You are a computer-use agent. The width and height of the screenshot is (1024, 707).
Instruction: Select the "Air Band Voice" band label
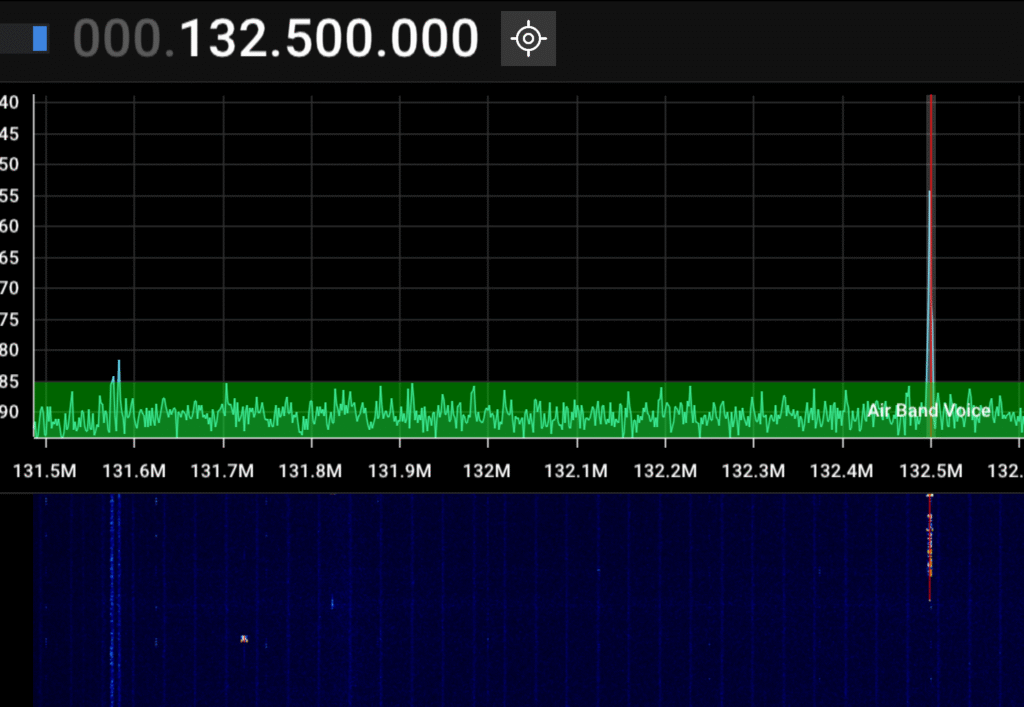click(x=928, y=411)
